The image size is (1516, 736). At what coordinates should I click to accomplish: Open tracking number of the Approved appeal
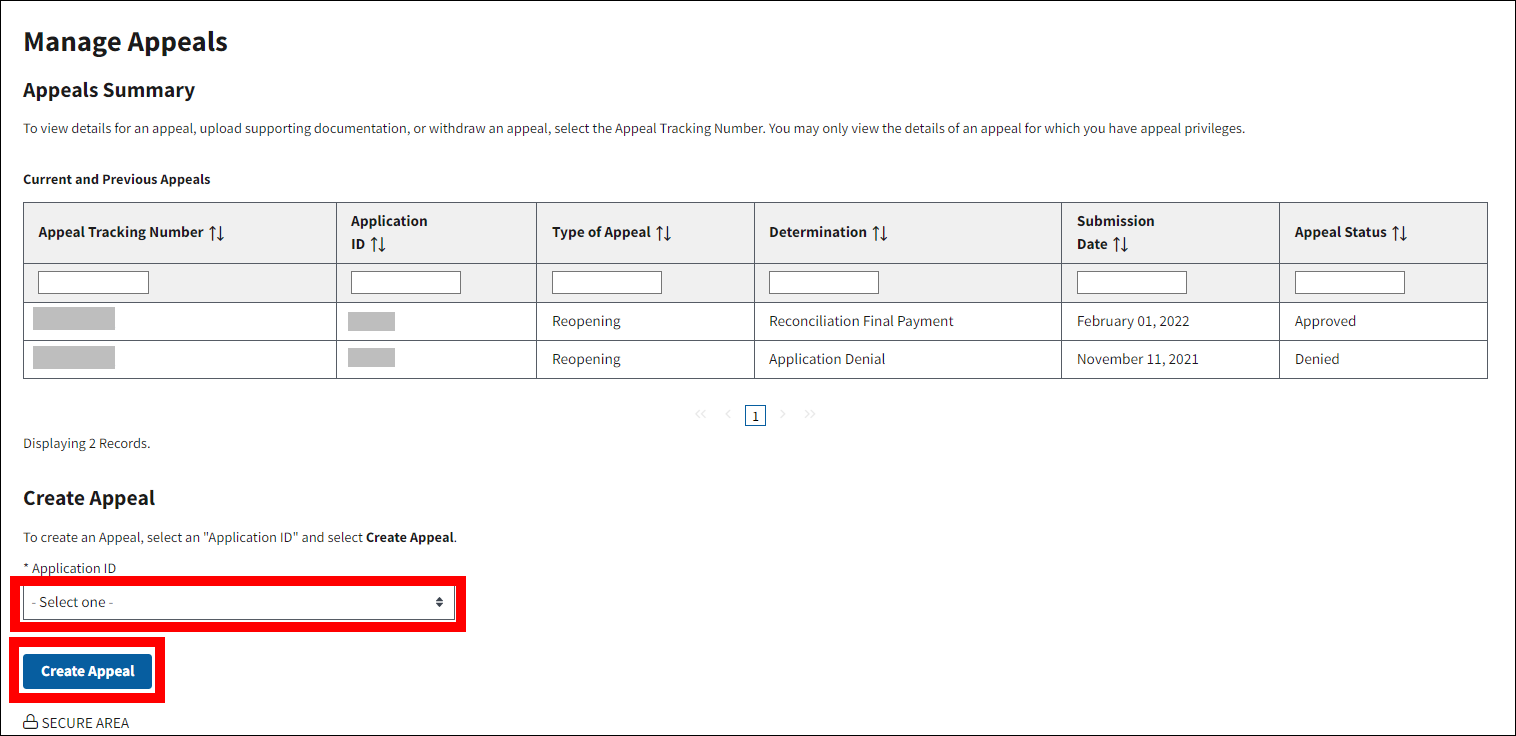pos(74,320)
